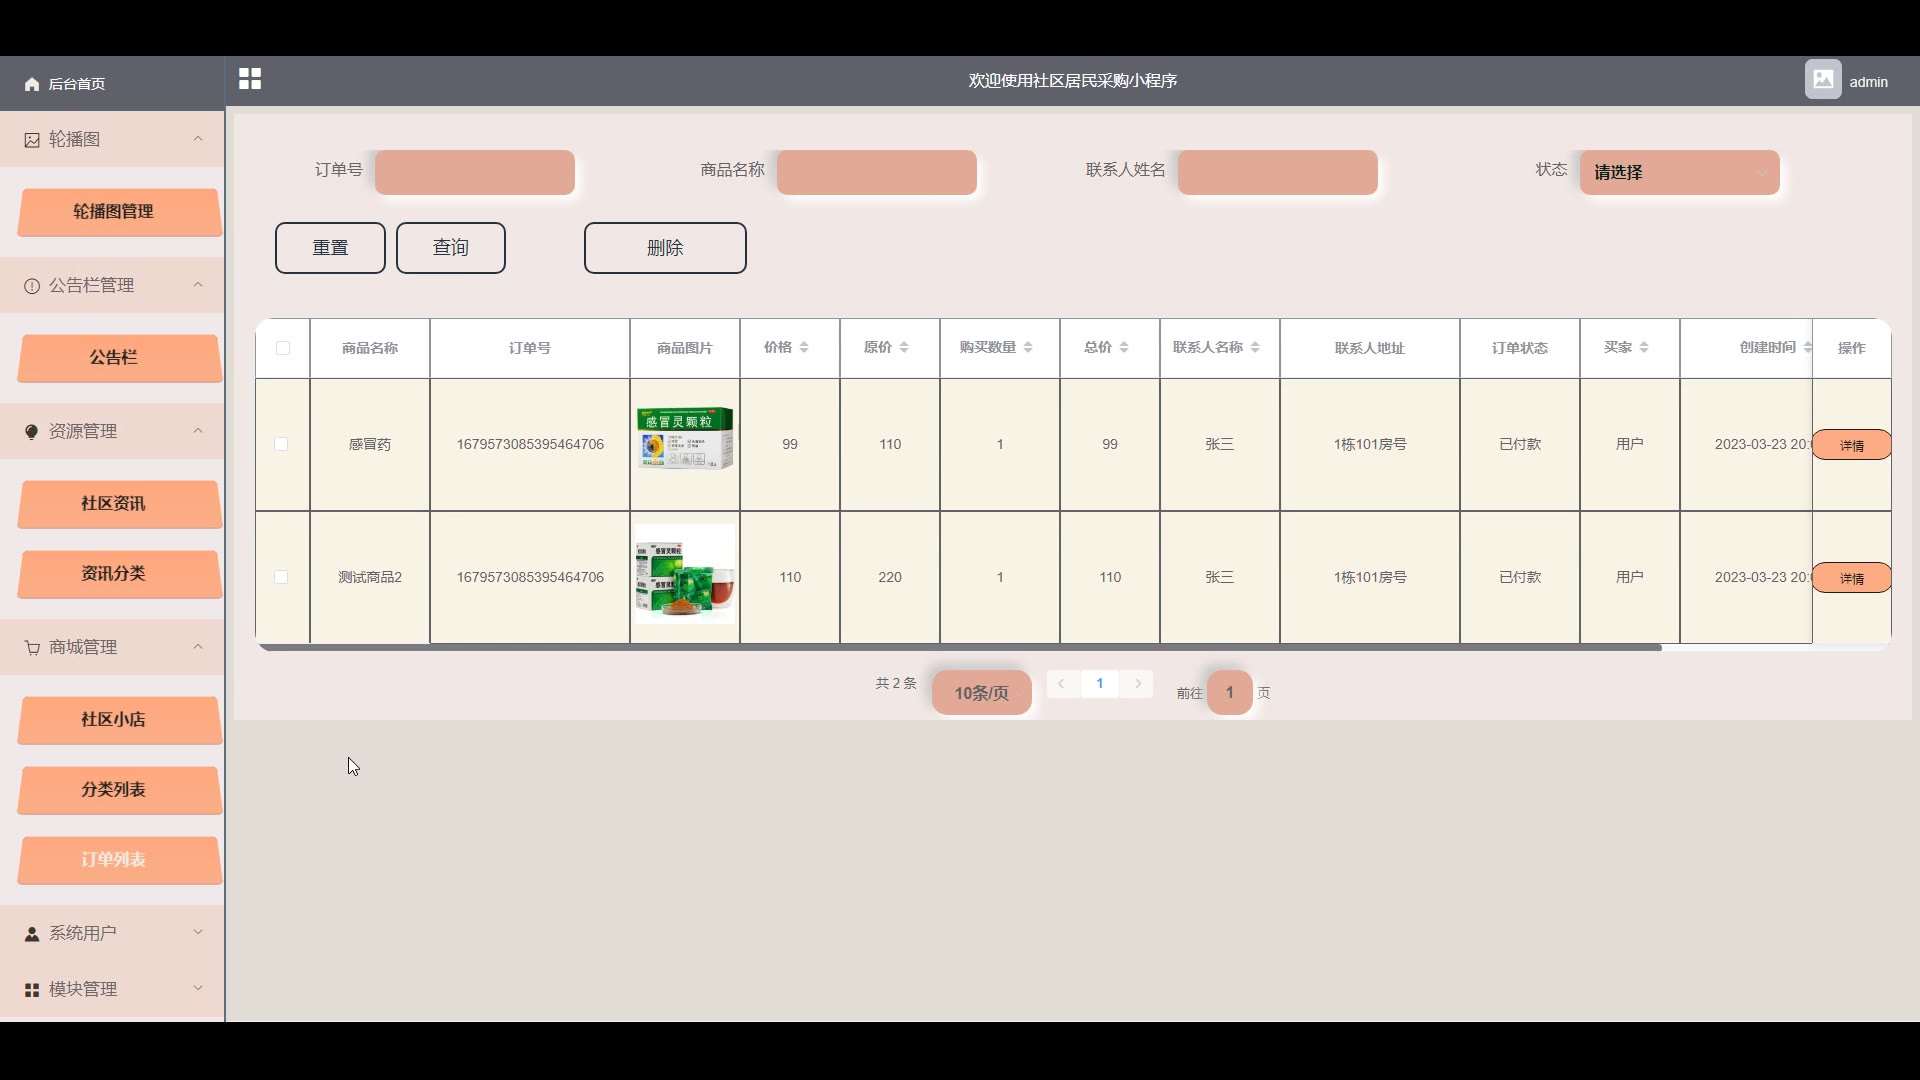Click the home icon beside 后台首页
The width and height of the screenshot is (1920, 1080).
click(x=32, y=84)
